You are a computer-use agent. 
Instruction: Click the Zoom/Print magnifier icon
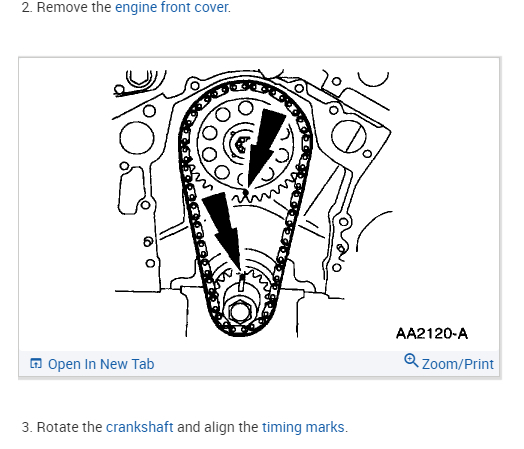411,360
